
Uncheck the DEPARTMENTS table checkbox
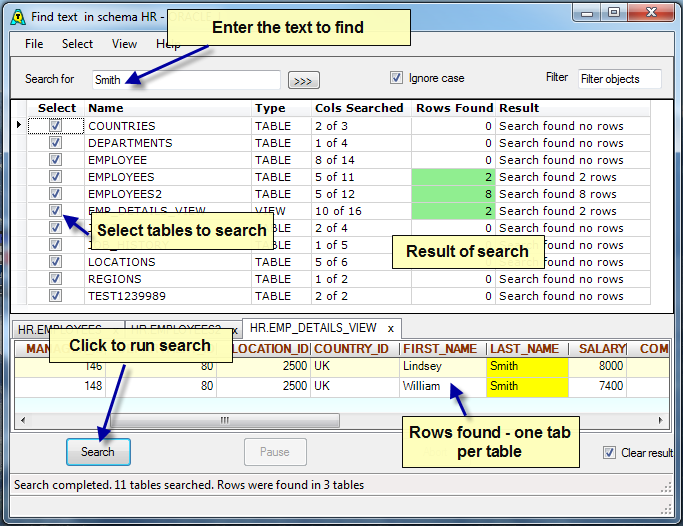(55, 143)
